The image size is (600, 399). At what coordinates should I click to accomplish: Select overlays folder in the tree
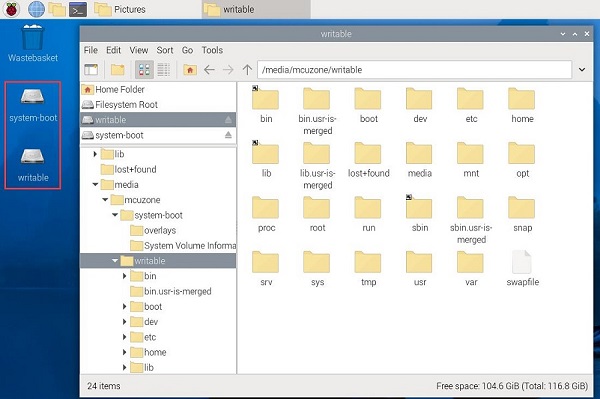coord(153,230)
